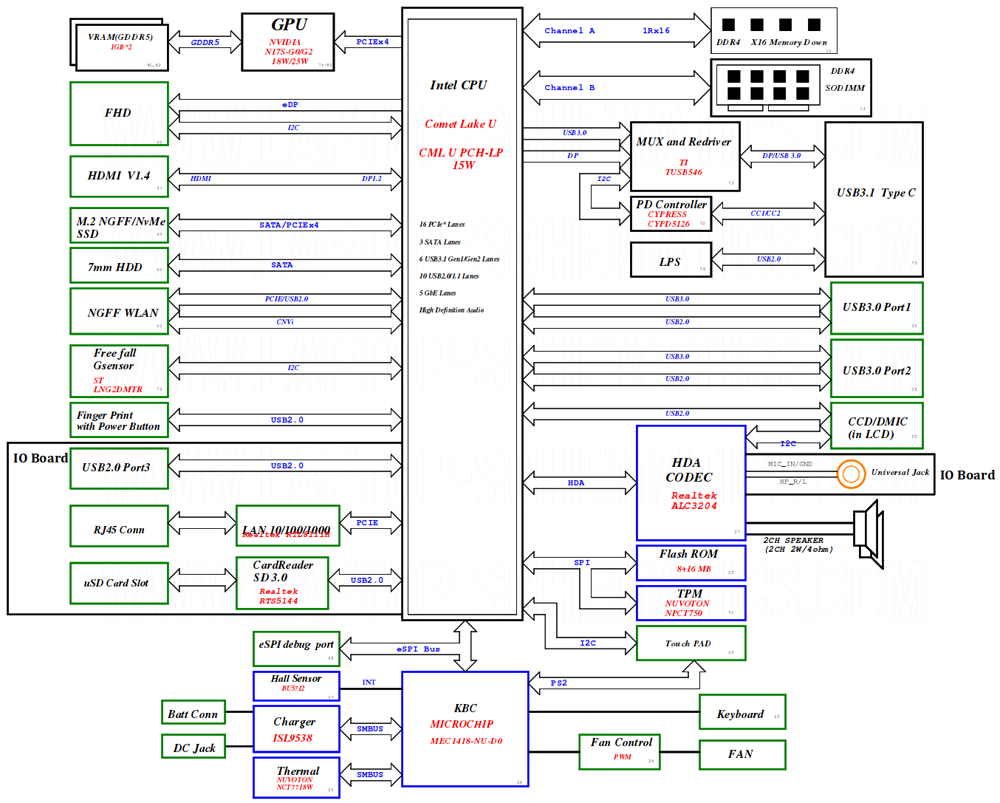Select the KBC MICROCHIP block

coord(465,729)
